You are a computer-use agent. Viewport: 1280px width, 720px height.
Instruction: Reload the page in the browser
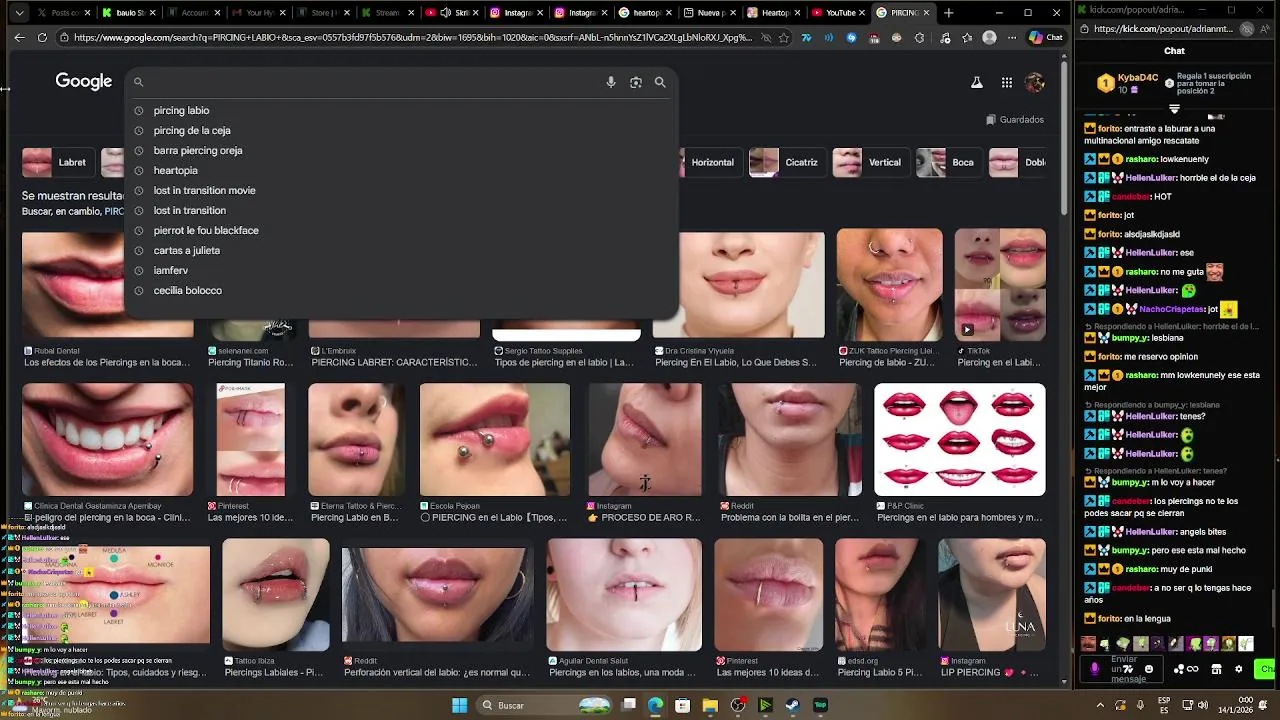point(42,37)
